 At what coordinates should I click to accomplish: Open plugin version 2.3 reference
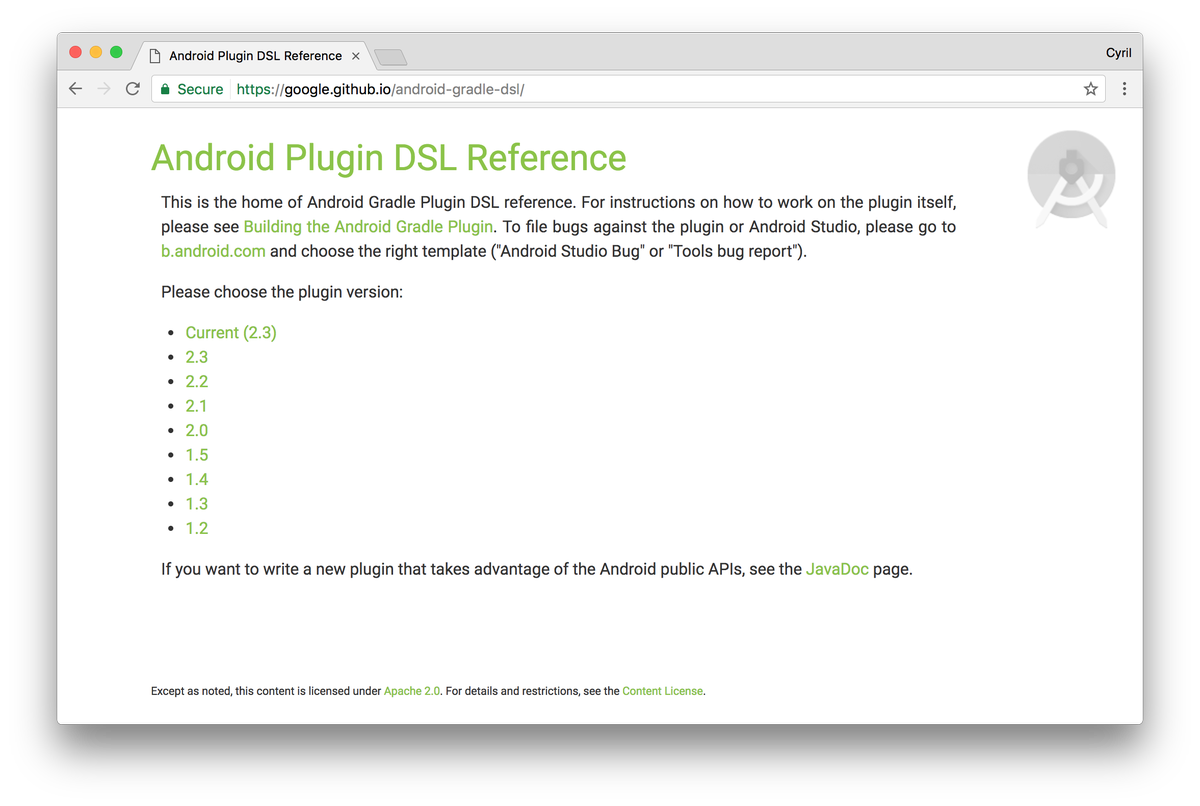pos(197,357)
